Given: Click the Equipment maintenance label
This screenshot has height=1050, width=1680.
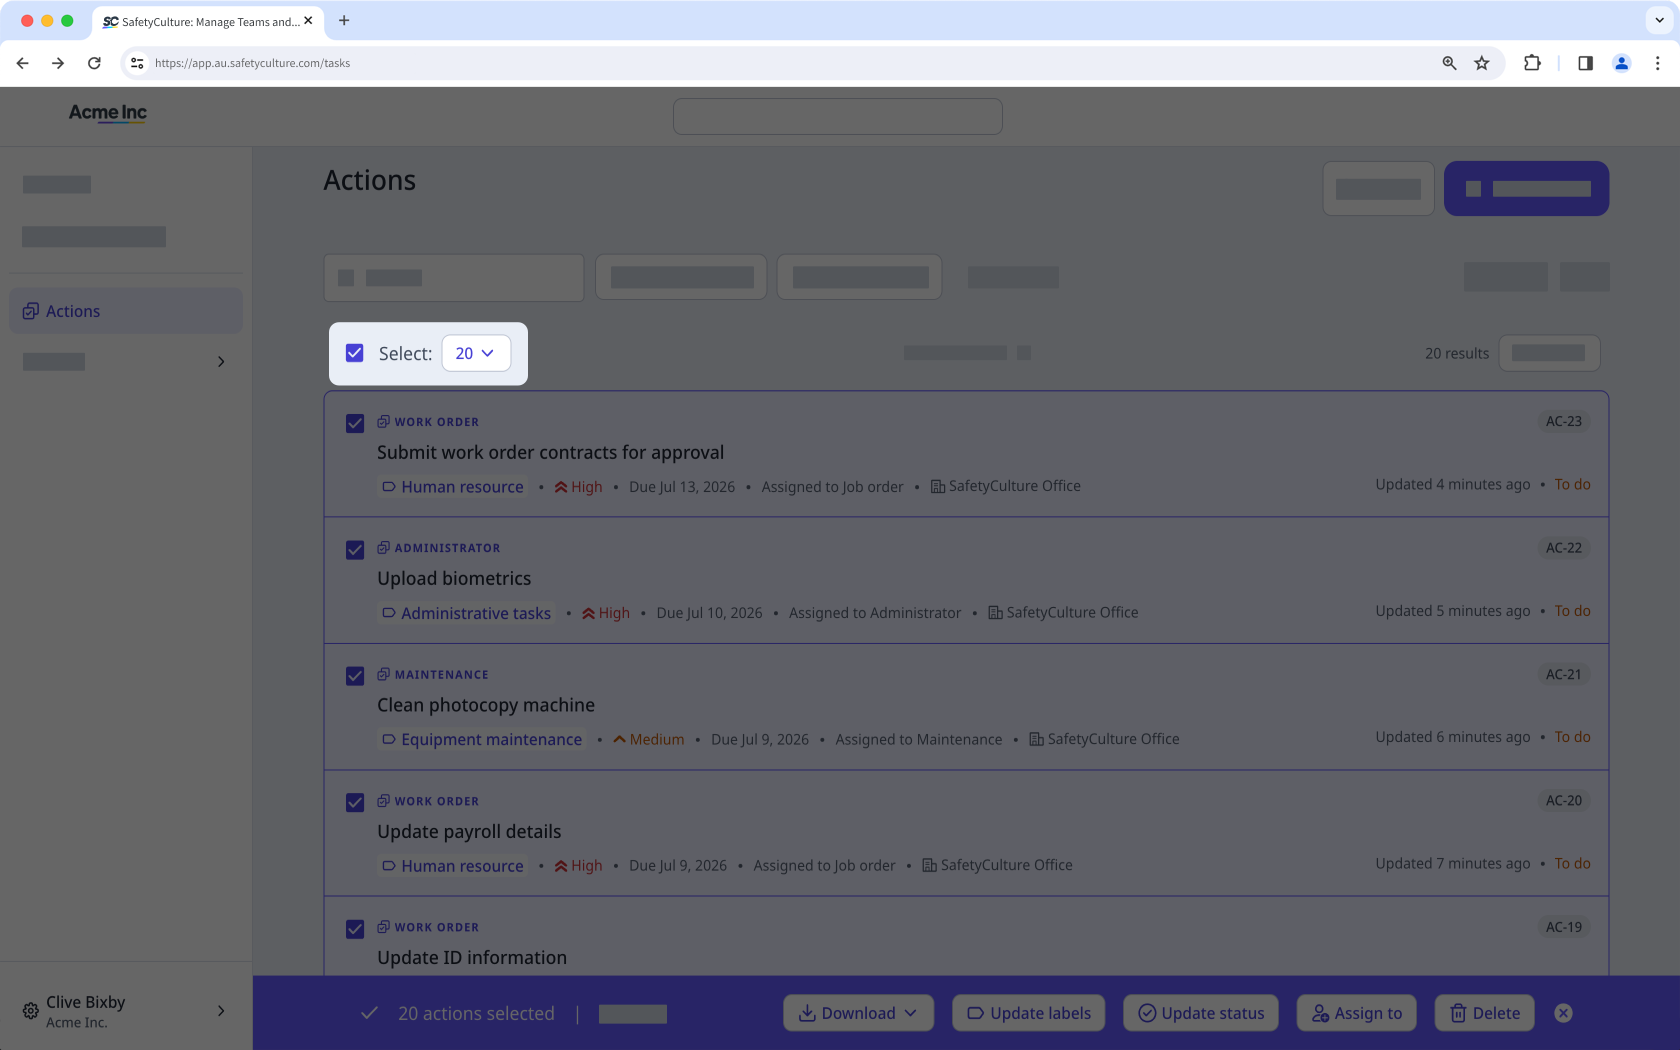Looking at the screenshot, I should pyautogui.click(x=482, y=739).
